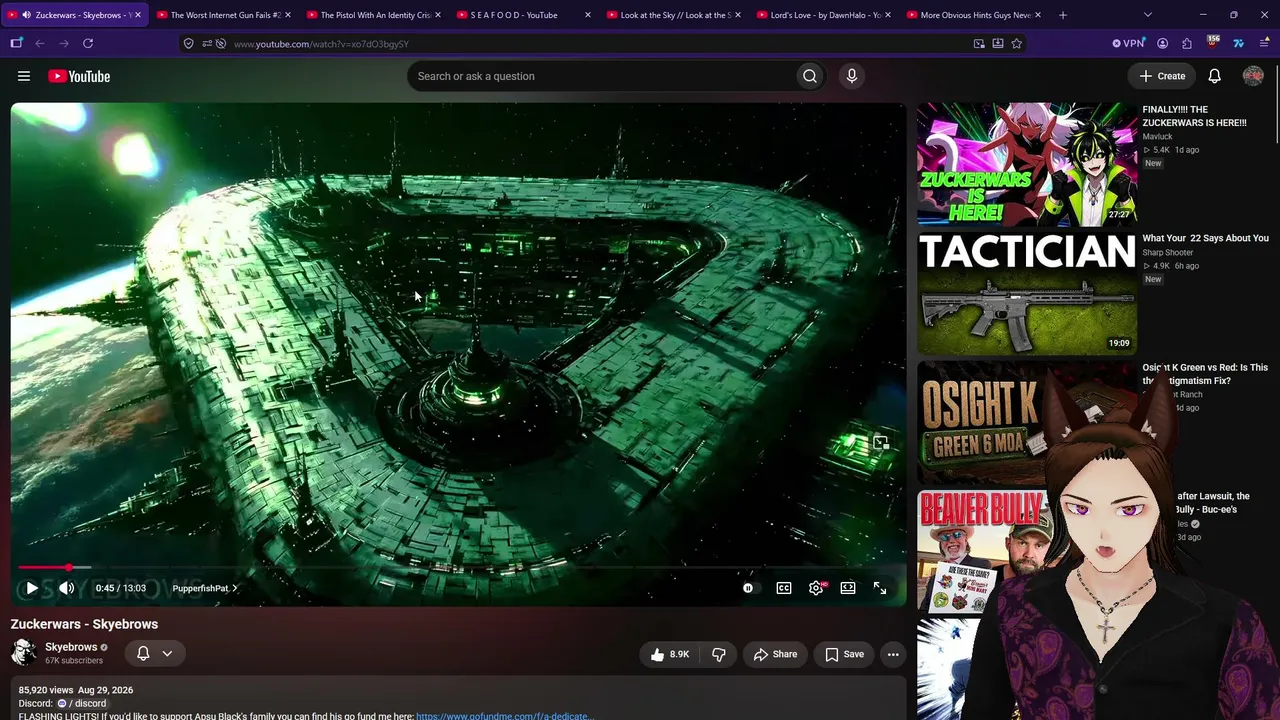Play the Zuckerwars video
Image resolution: width=1280 pixels, height=720 pixels.
point(32,588)
